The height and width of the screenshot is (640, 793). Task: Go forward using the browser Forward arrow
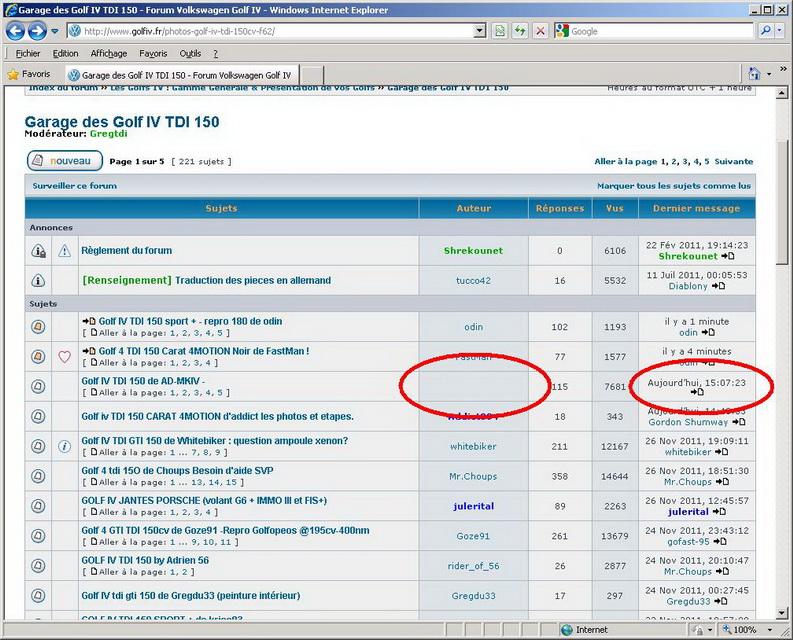coord(37,31)
